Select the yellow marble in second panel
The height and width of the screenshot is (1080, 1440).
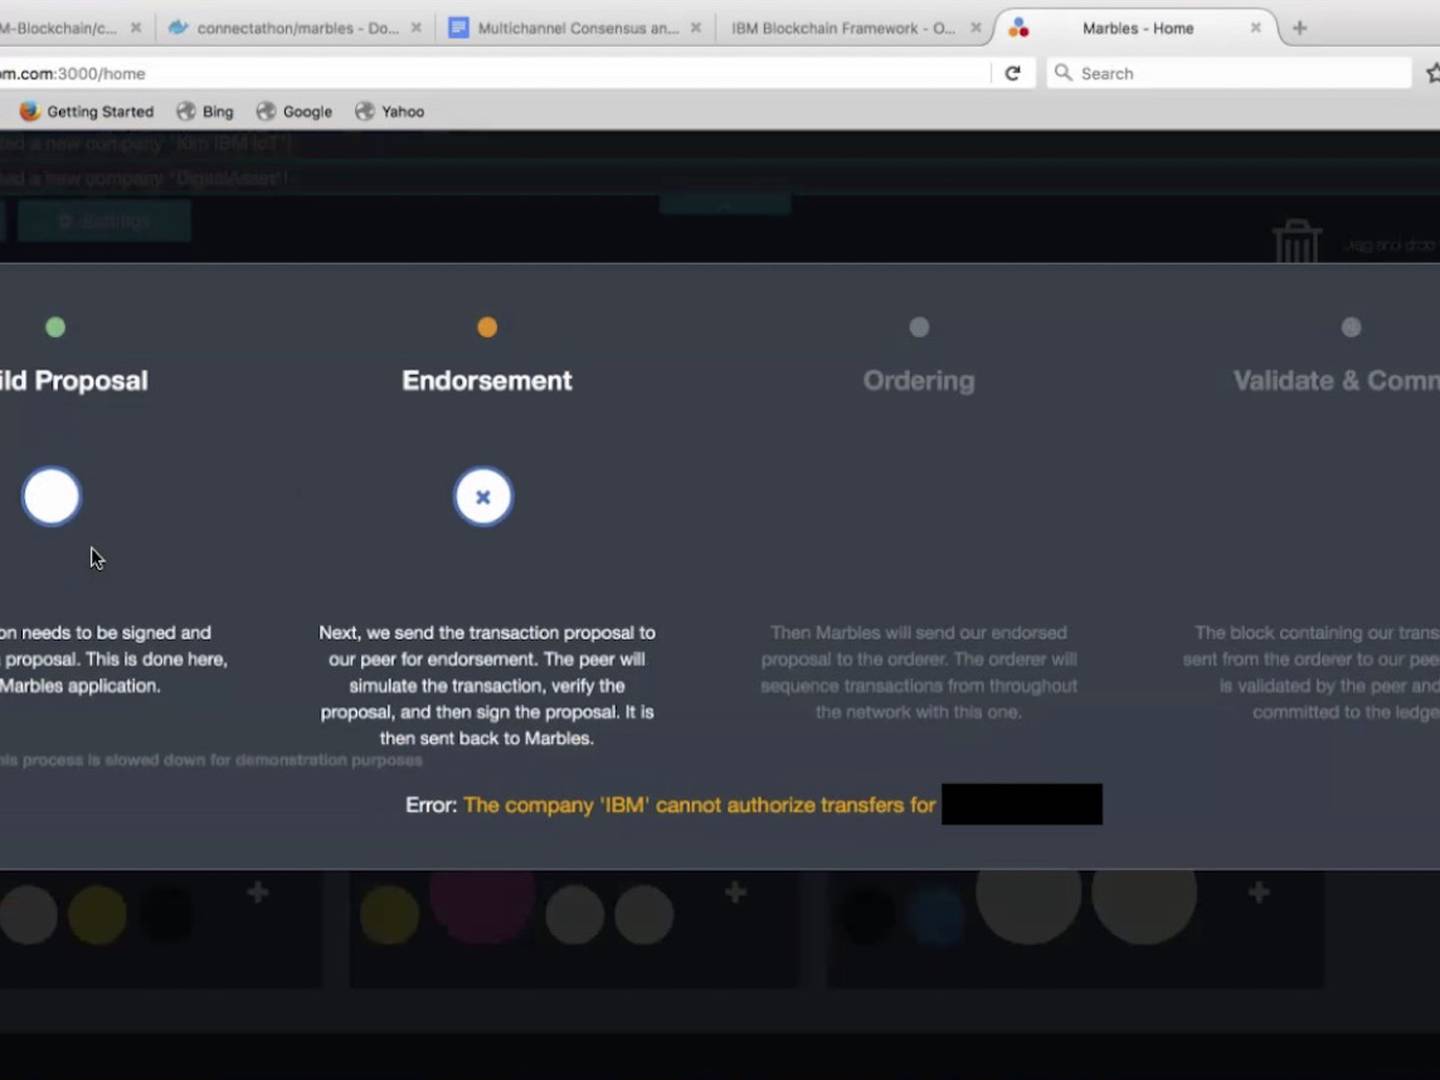389,915
